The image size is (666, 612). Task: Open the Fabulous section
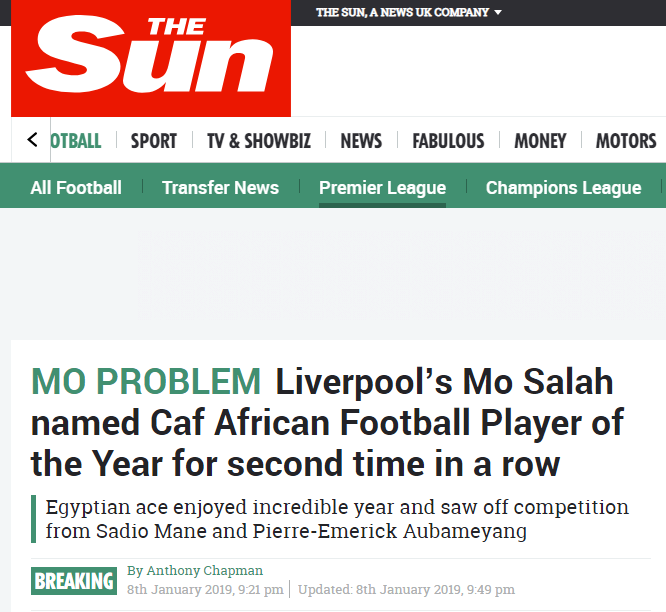(448, 141)
